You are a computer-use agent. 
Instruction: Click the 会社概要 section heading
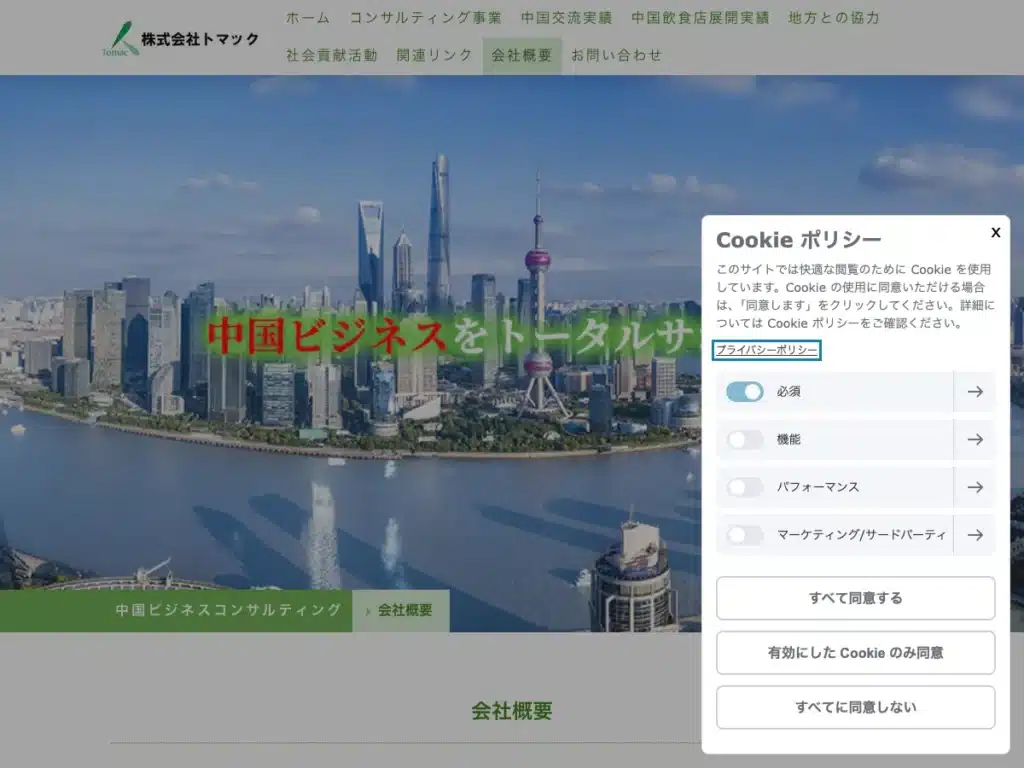coord(512,711)
